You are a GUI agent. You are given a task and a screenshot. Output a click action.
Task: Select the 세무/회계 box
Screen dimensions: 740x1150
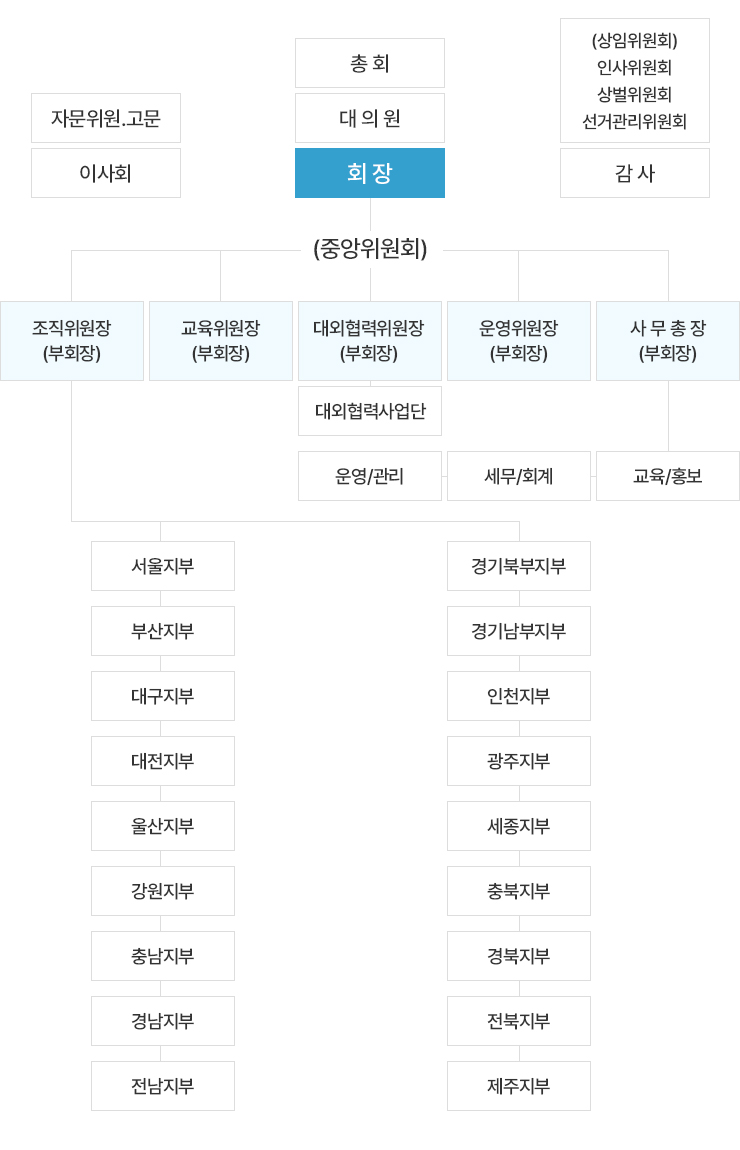tap(519, 476)
